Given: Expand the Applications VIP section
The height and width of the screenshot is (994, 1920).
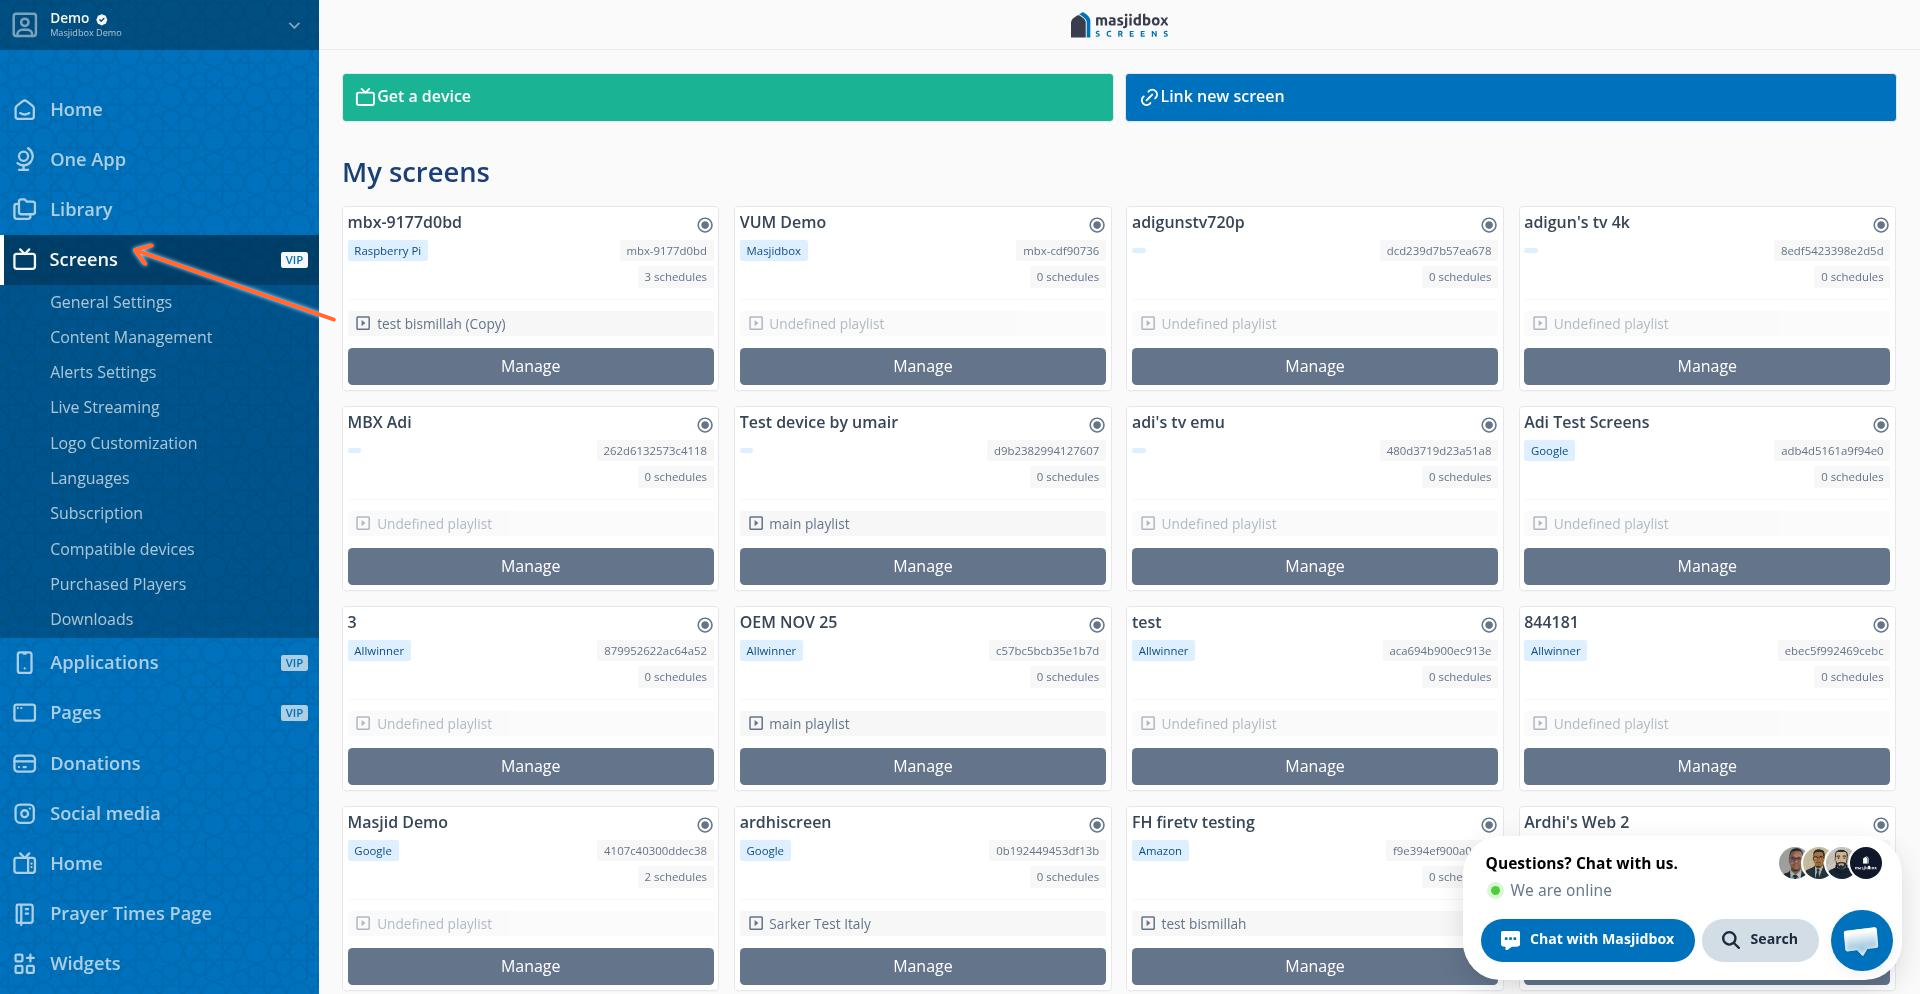Looking at the screenshot, I should click(104, 662).
